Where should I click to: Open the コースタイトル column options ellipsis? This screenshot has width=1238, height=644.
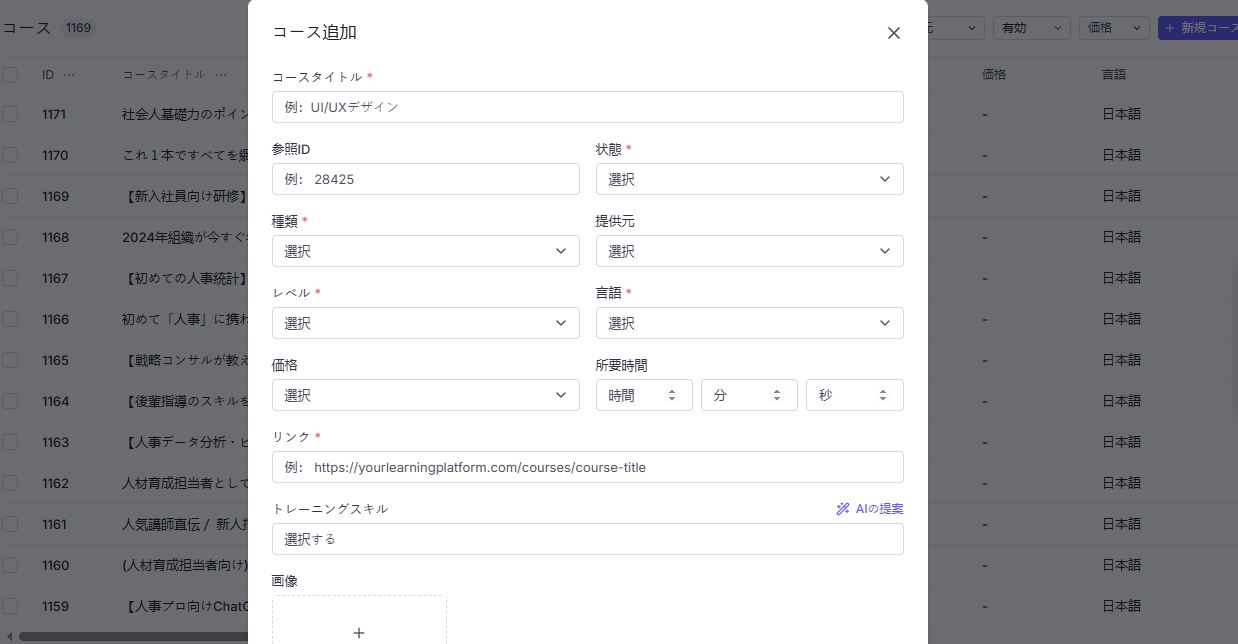(221, 75)
